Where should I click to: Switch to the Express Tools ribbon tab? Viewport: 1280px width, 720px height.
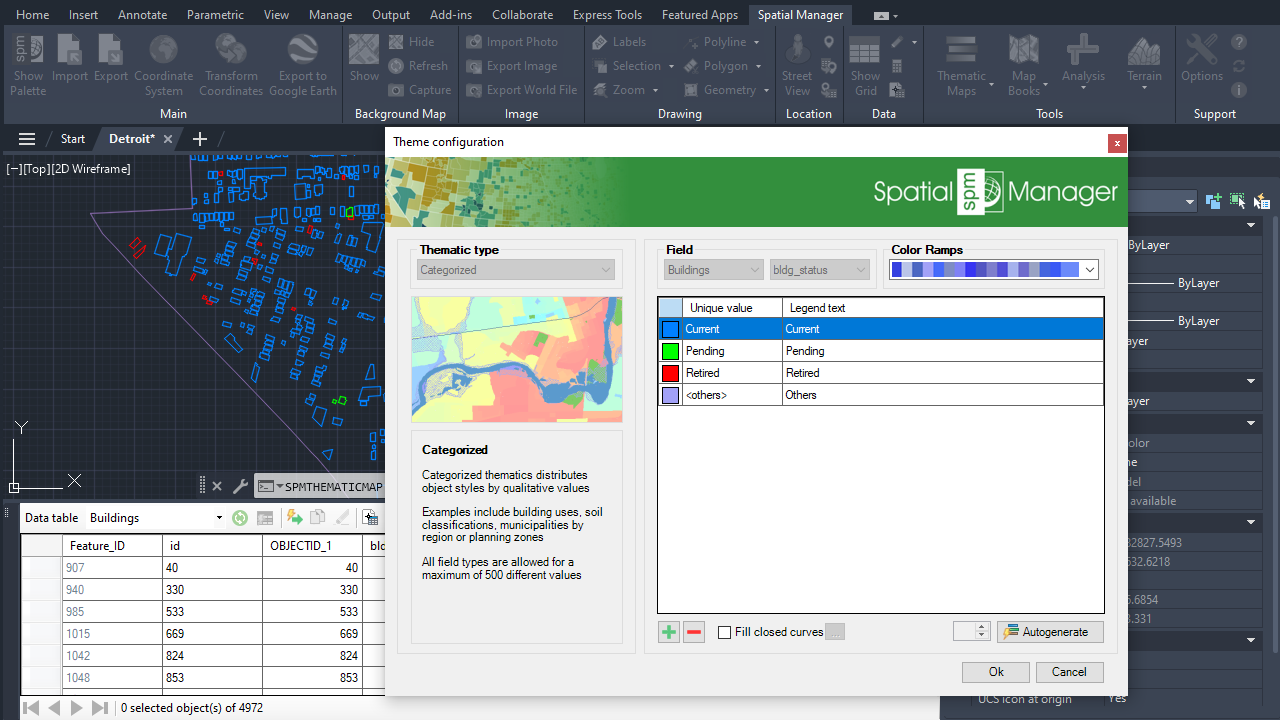607,15
